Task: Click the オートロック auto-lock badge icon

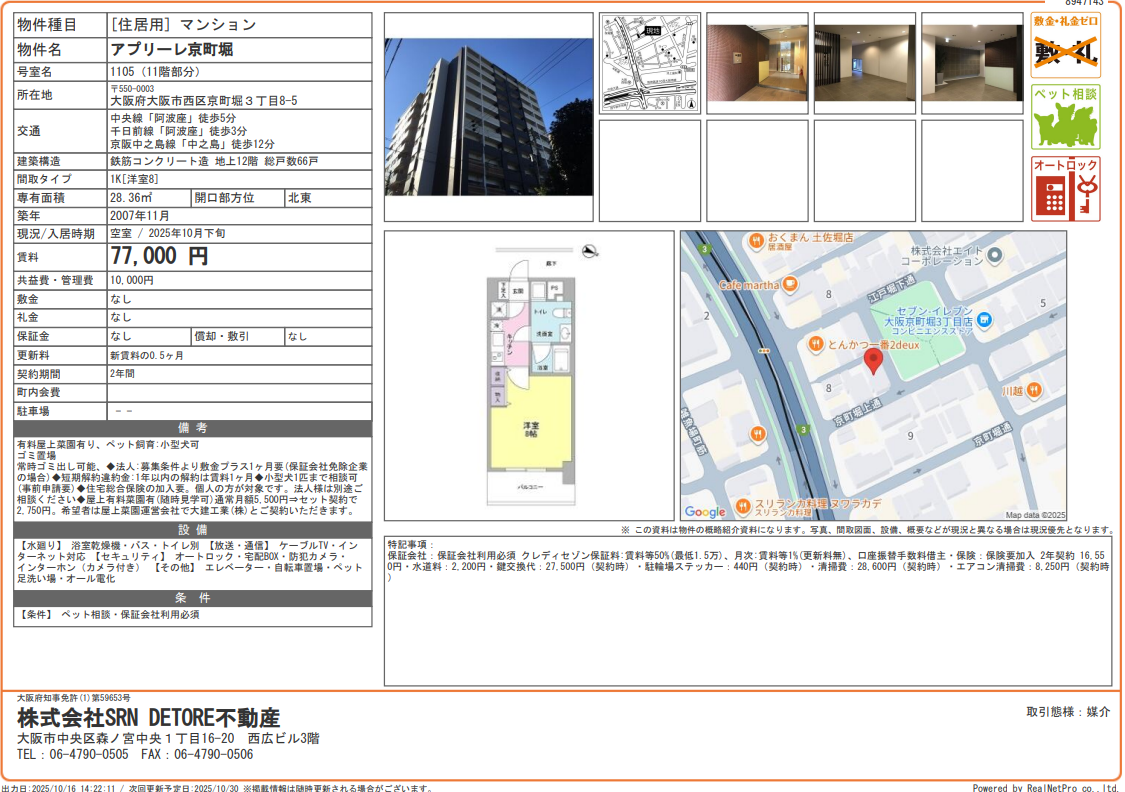Action: click(1066, 189)
